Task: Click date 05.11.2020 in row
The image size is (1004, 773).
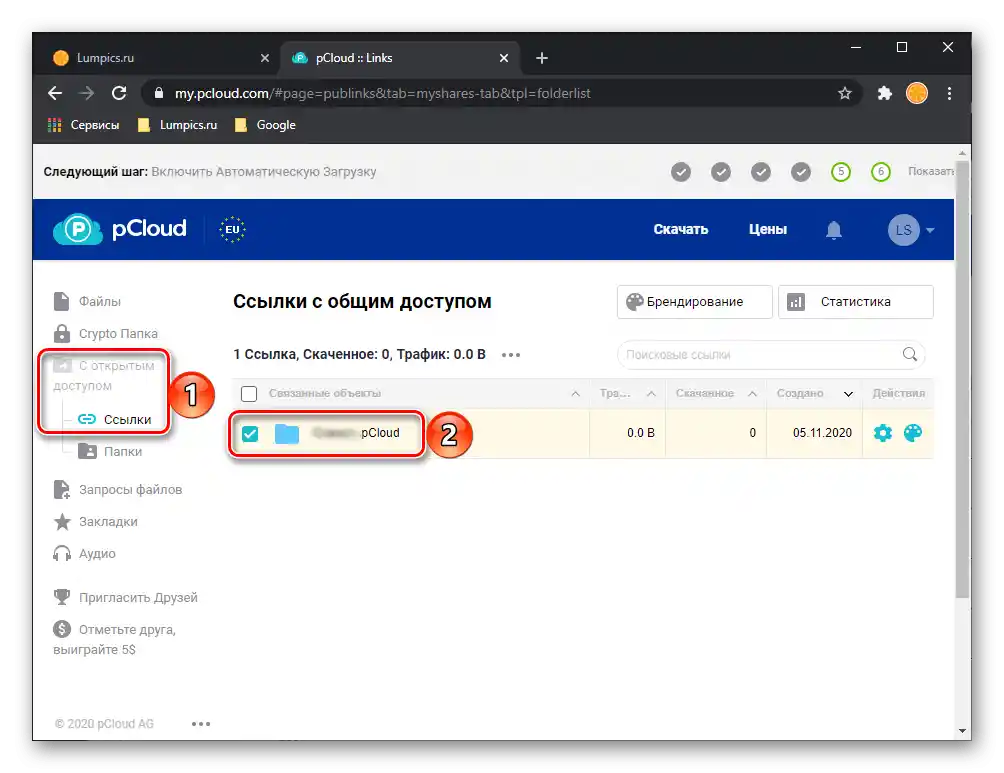Action: (x=822, y=433)
